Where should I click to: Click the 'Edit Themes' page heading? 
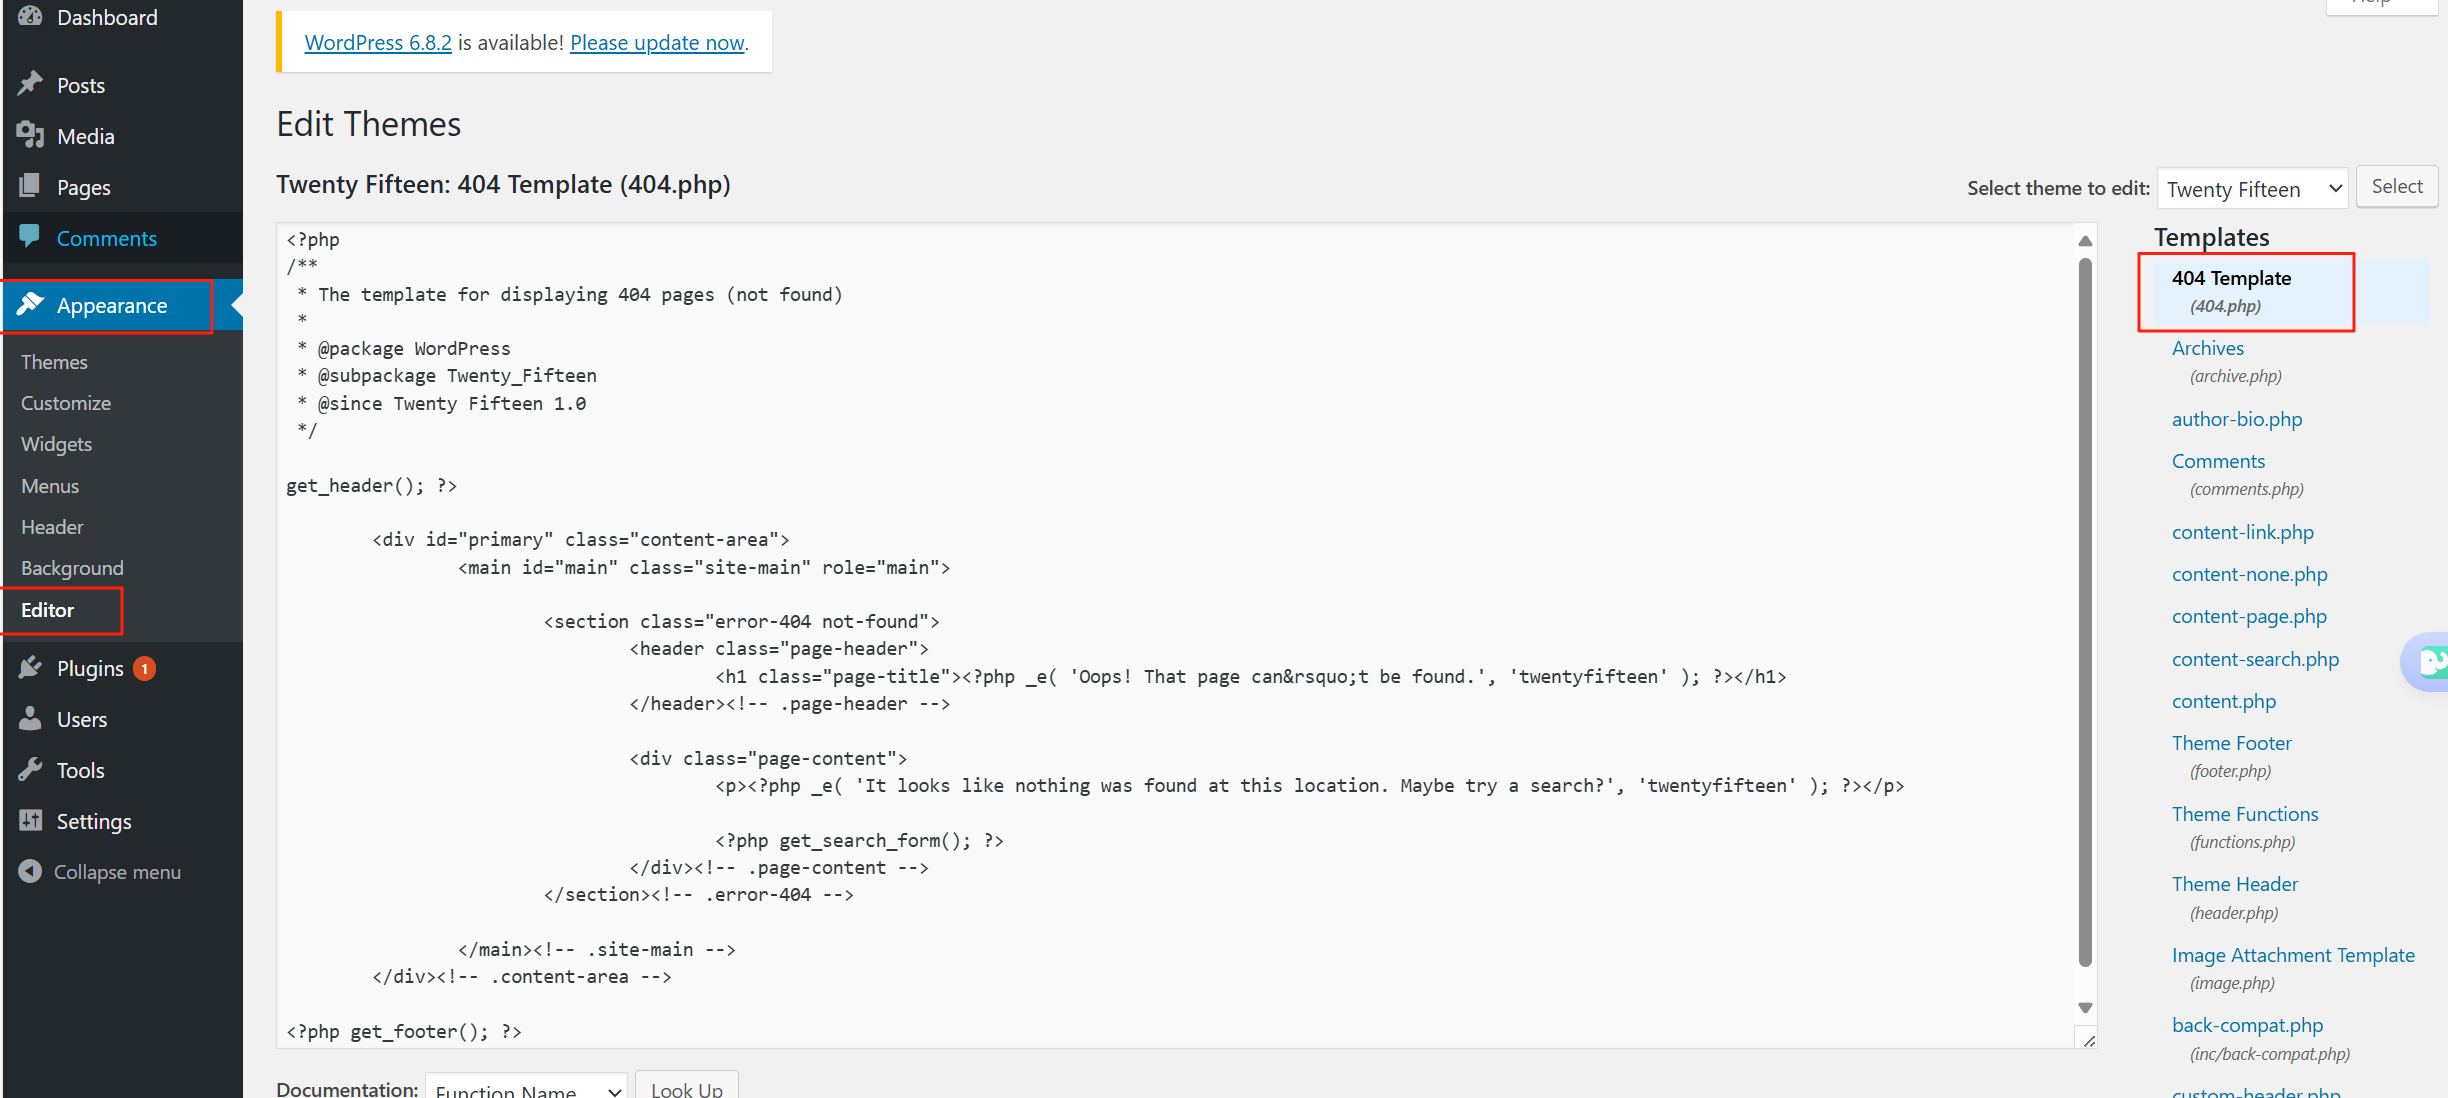click(369, 124)
